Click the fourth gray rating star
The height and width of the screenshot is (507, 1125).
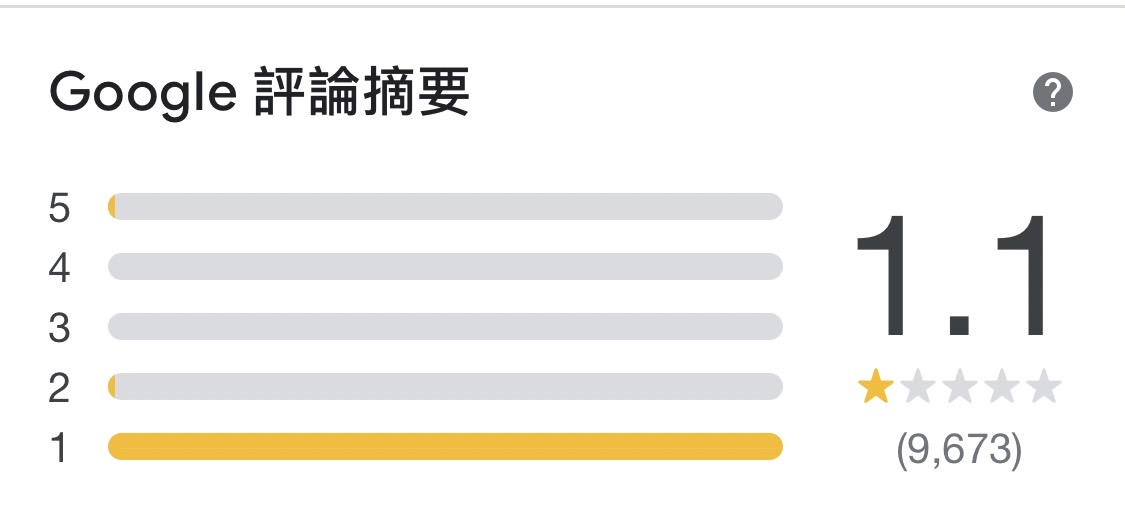coord(1002,387)
